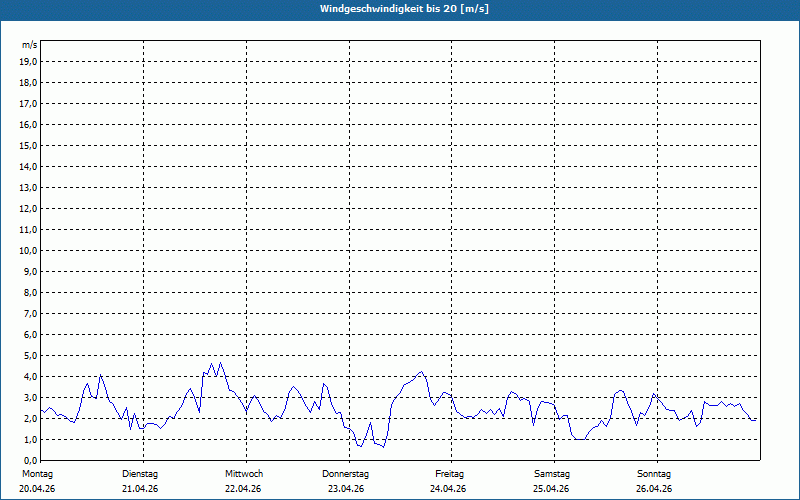
Task: Click the 'Mittwoch' day label
Action: [x=244, y=474]
